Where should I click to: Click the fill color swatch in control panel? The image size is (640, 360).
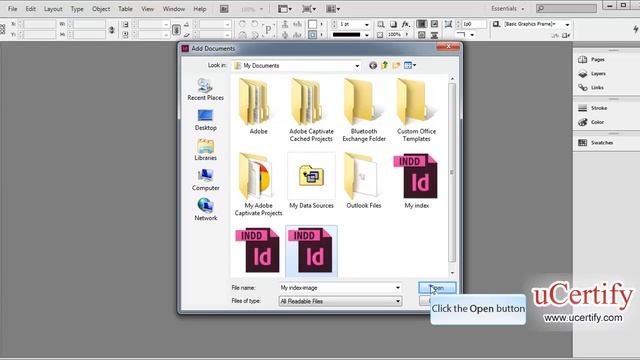click(312, 24)
